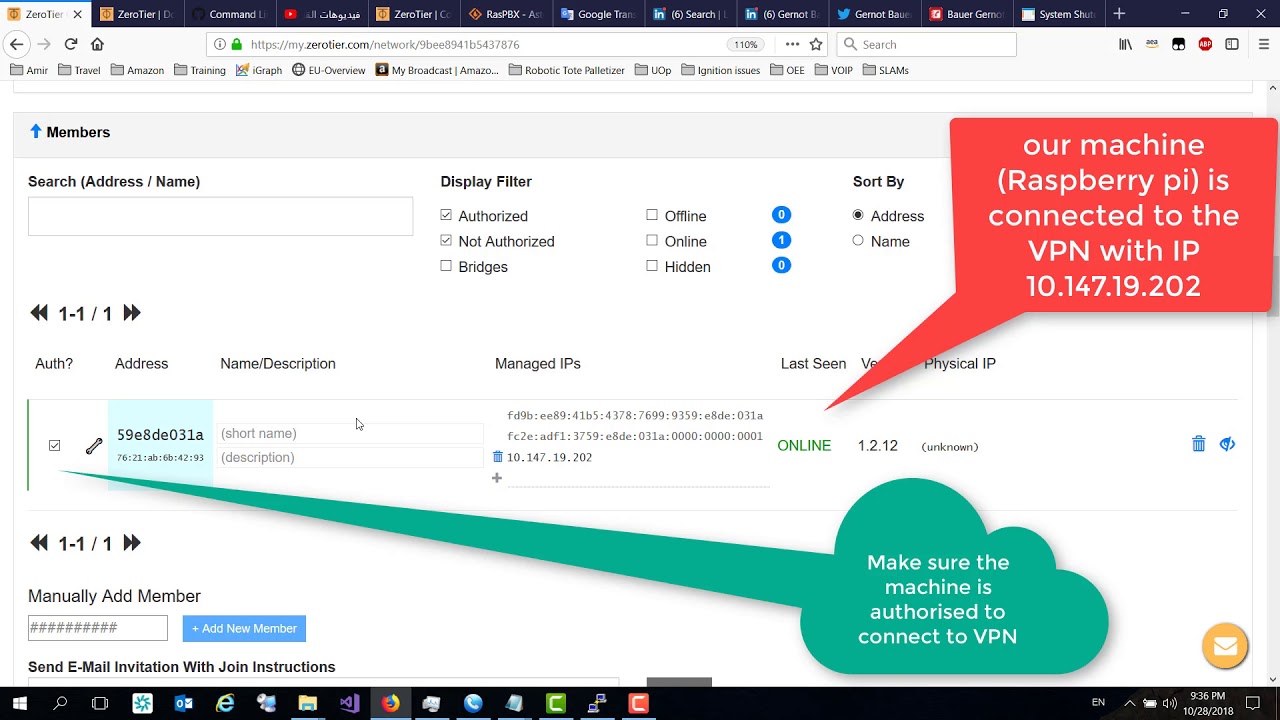Click the short name field
Screen dimensions: 1280x720
[x=351, y=433]
